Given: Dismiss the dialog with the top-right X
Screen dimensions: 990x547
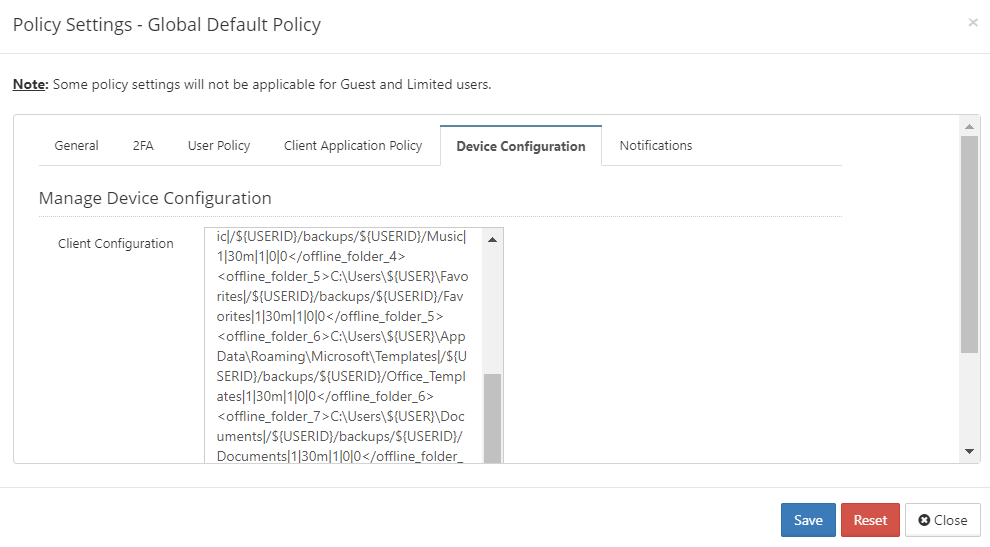Looking at the screenshot, I should [972, 23].
